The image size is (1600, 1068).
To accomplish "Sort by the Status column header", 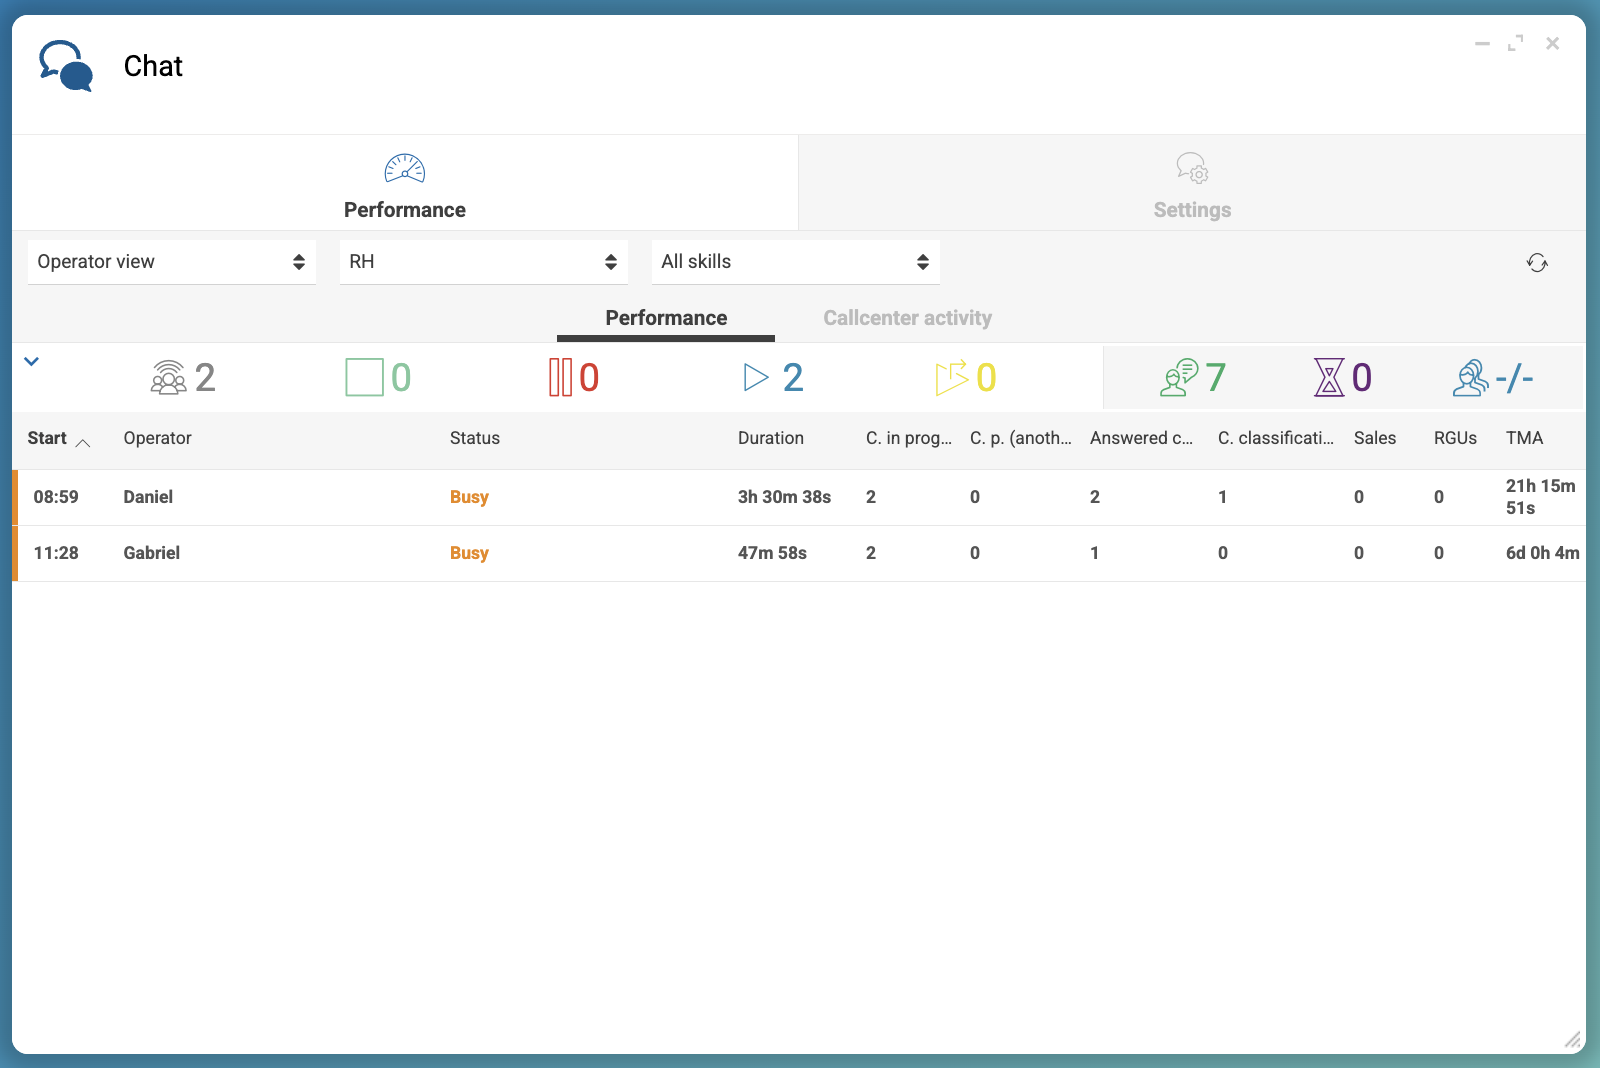I will click(x=475, y=438).
